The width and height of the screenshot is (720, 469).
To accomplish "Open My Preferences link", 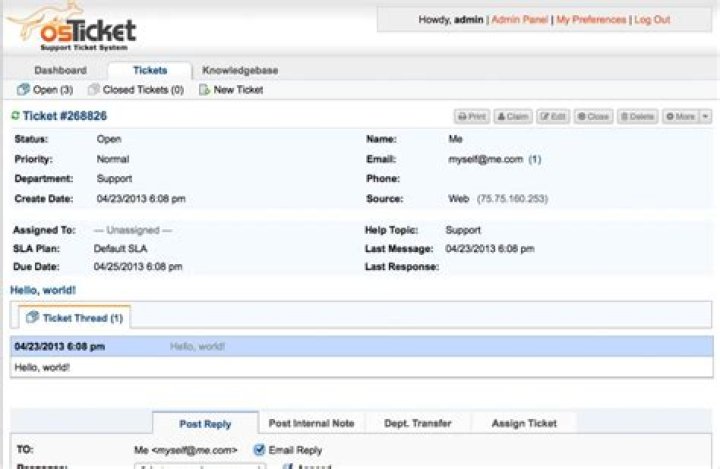I will (591, 20).
